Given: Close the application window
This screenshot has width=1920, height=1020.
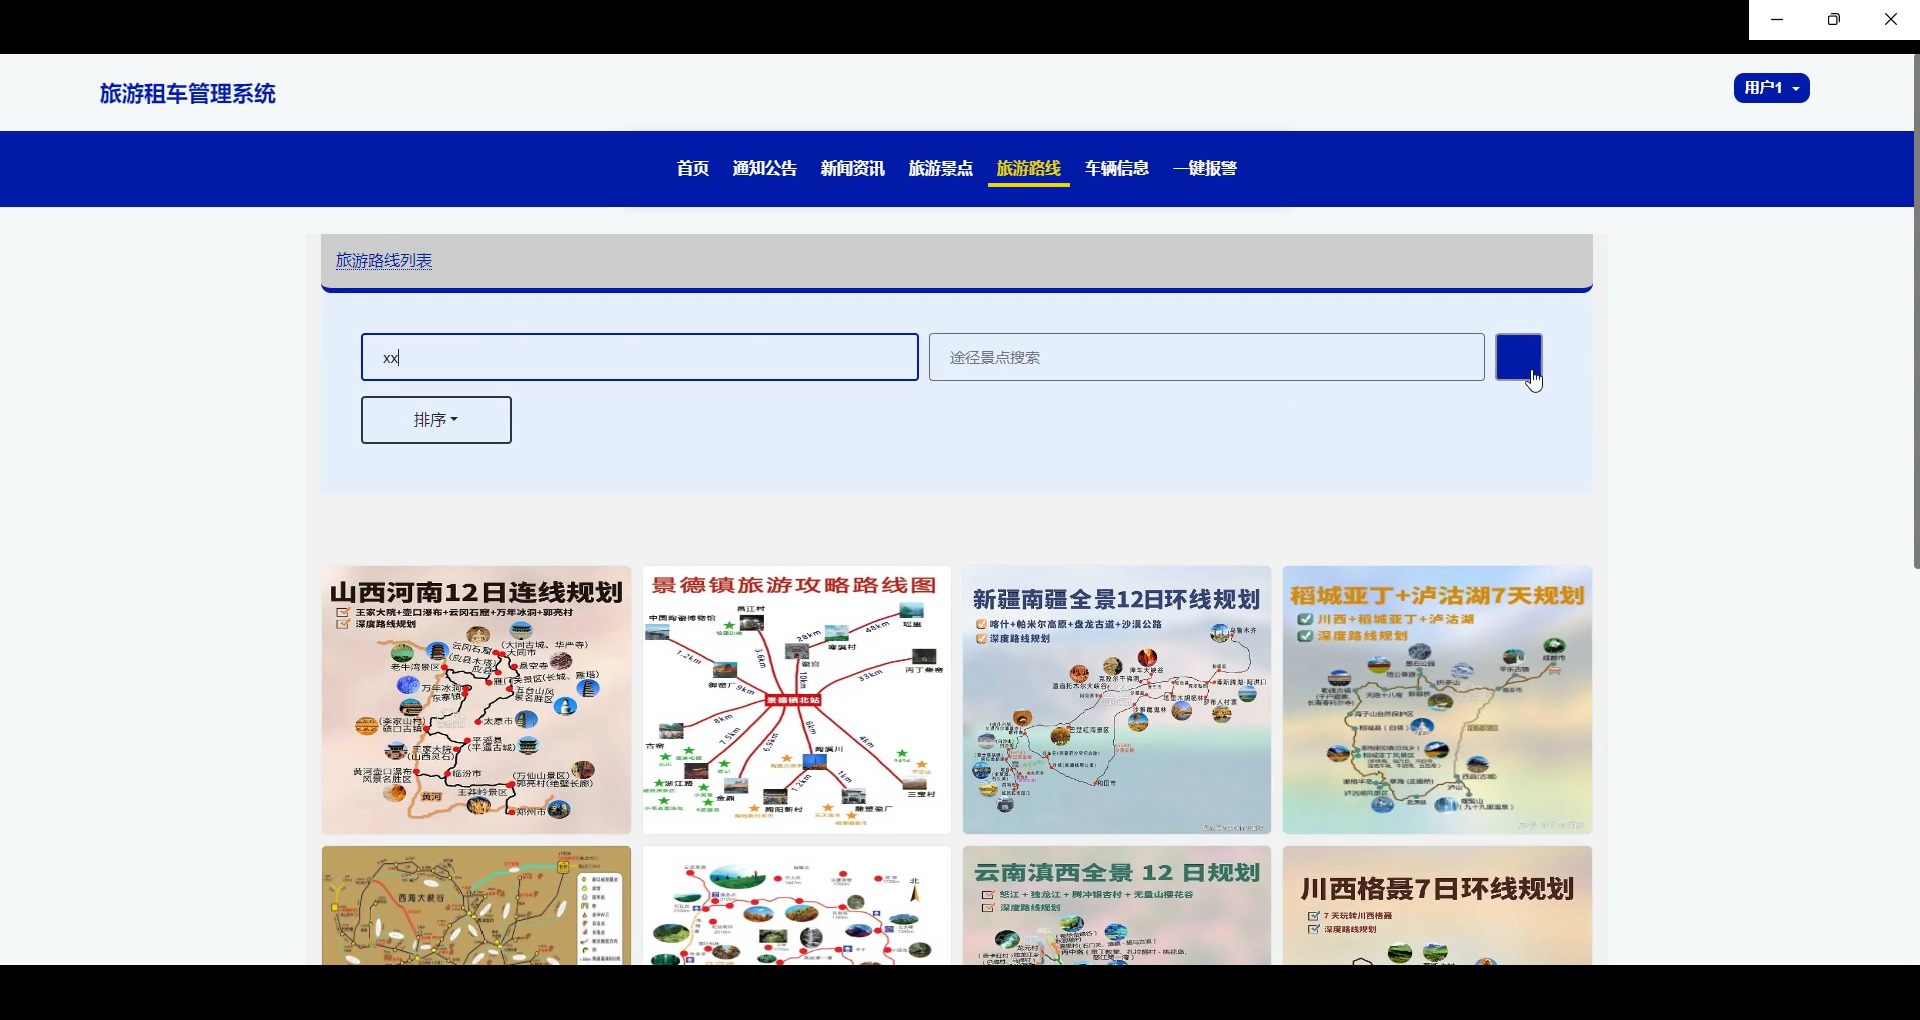Looking at the screenshot, I should [1891, 20].
